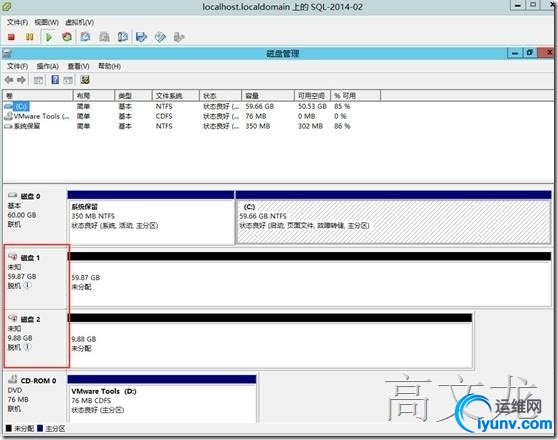Click the connect USB device icon
Screen dimensions: 558x440
pyautogui.click(x=179, y=37)
